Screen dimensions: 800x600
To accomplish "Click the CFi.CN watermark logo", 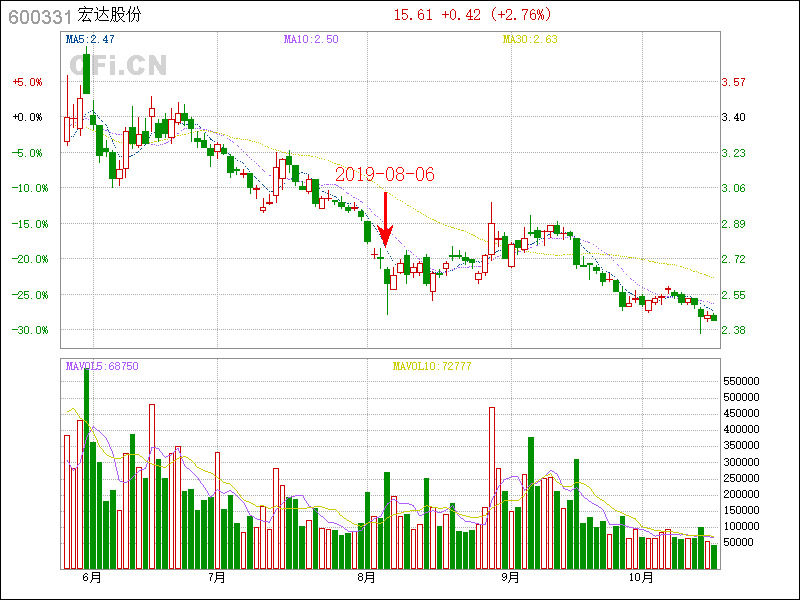I will coord(118,66).
